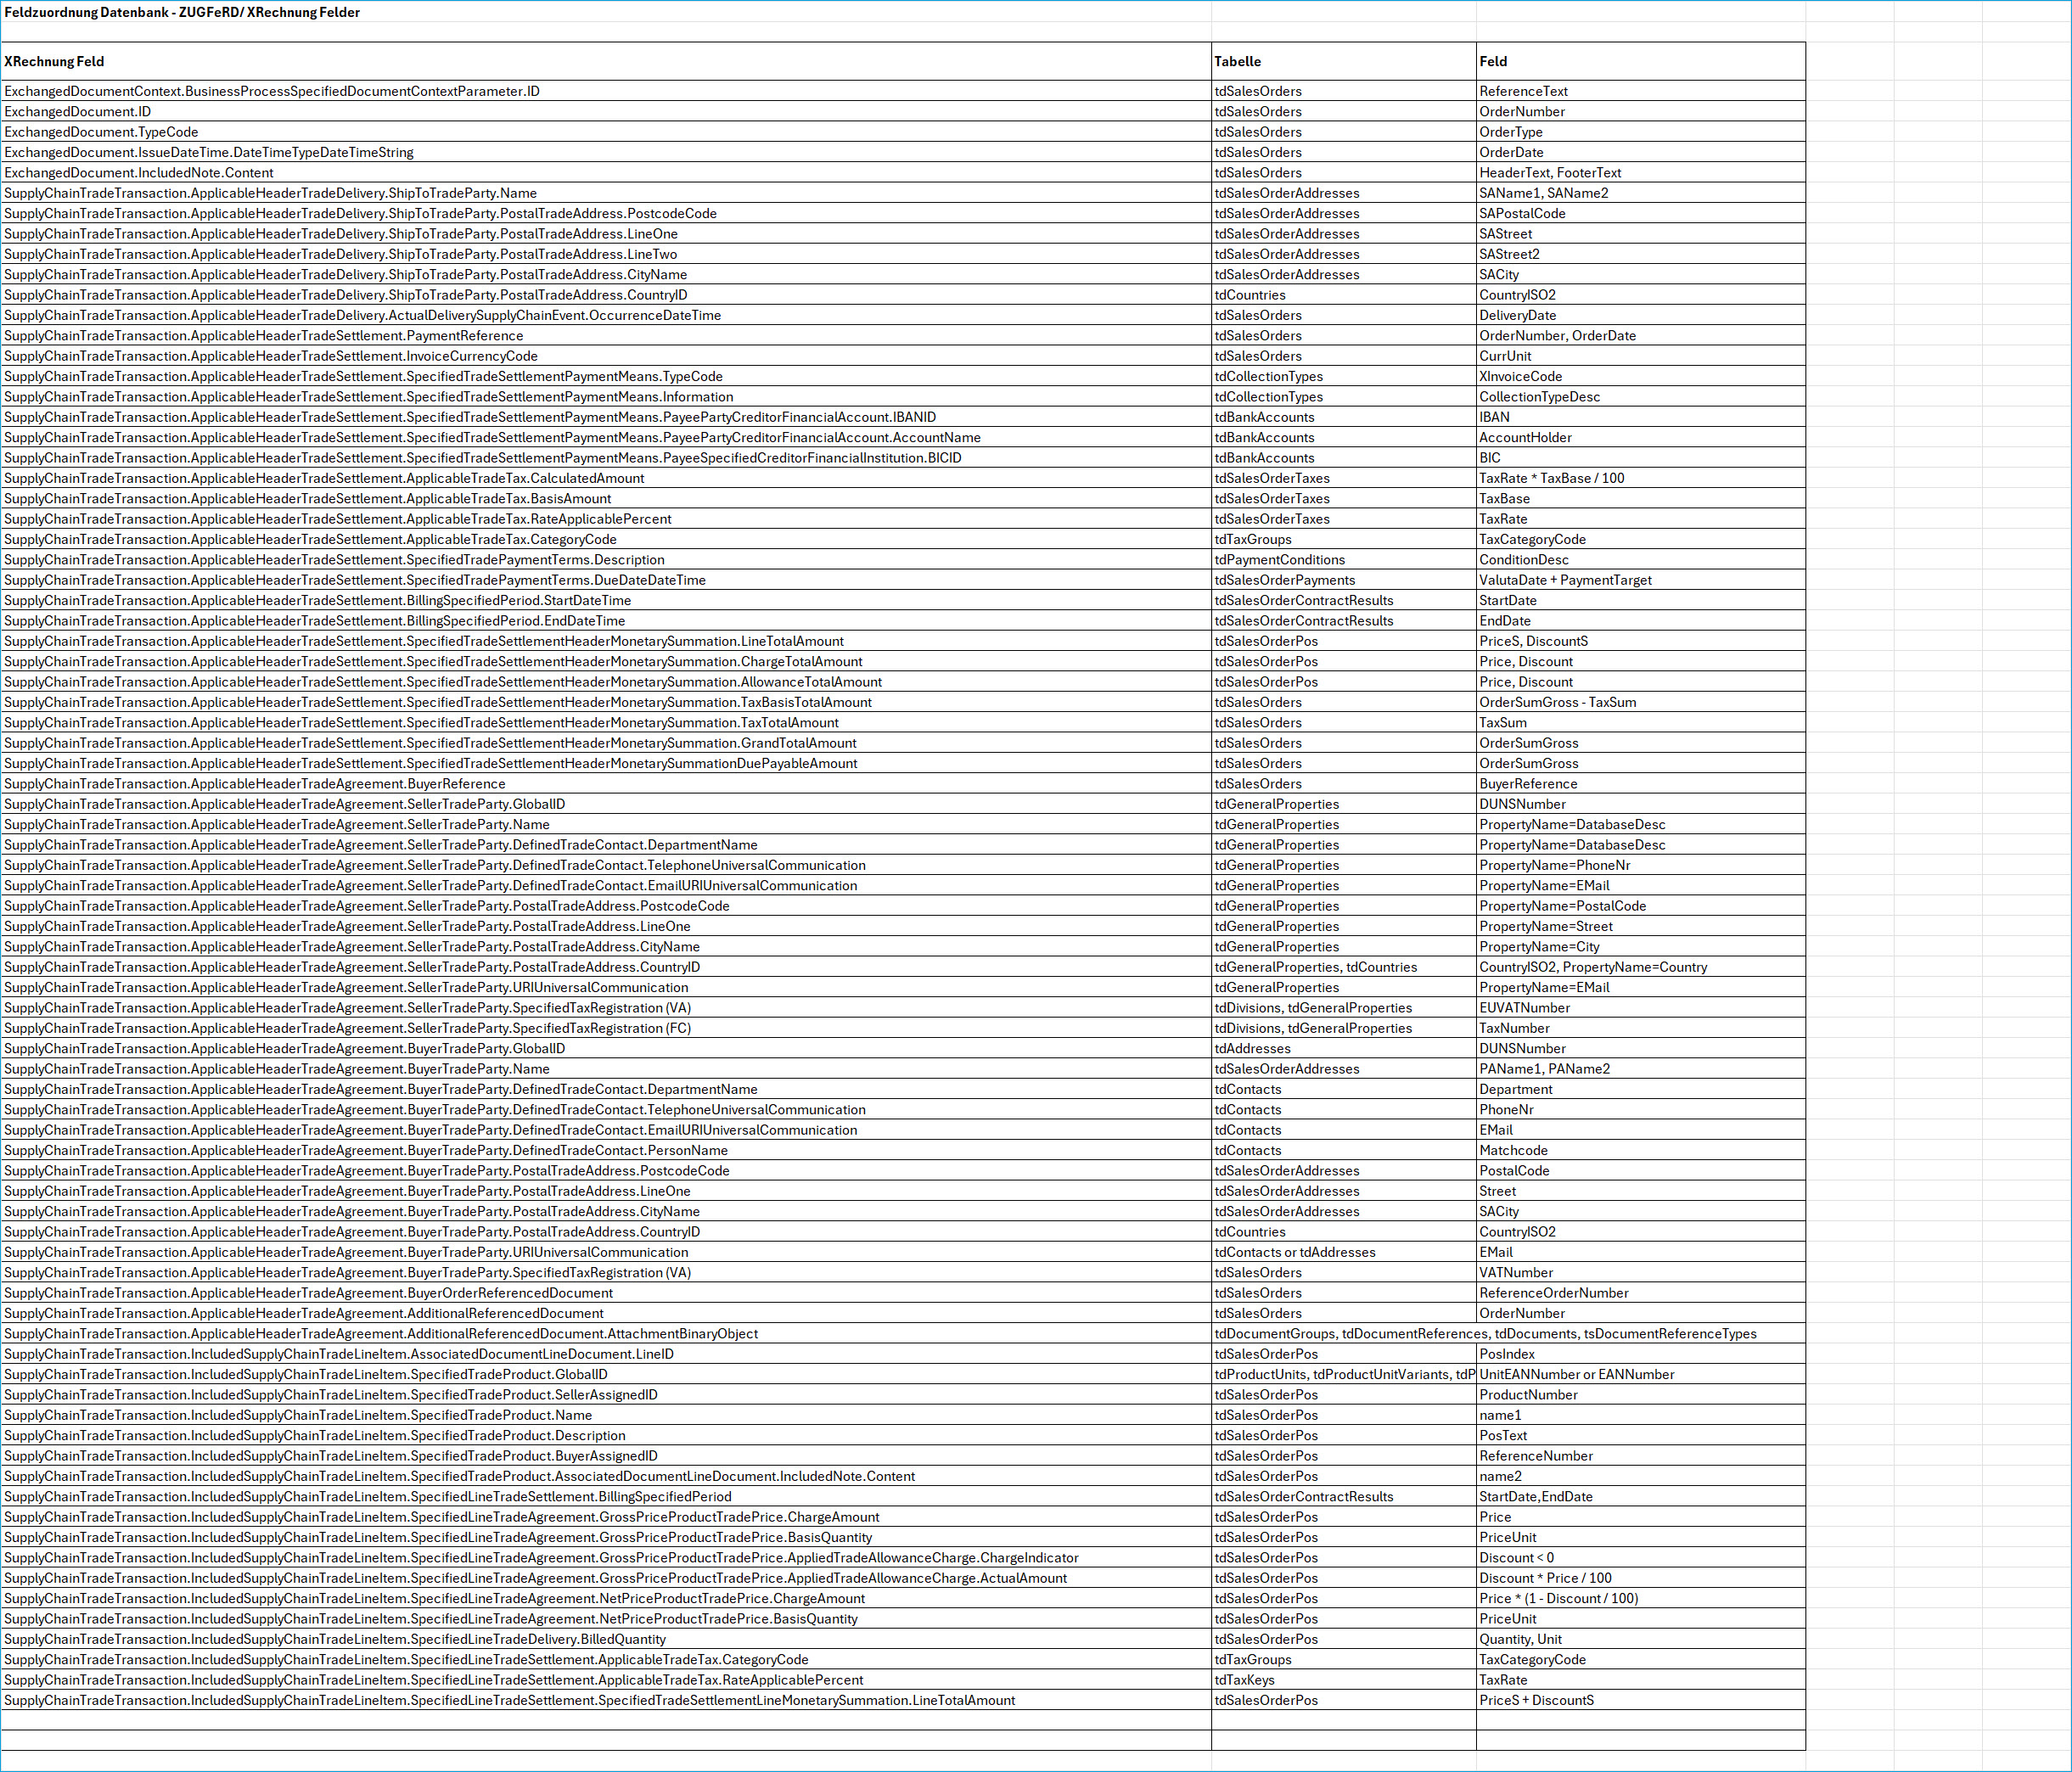Viewport: 2072px width, 1772px height.
Task: Select the 'Discount * Price / 100' cell
Action: [1640, 1578]
